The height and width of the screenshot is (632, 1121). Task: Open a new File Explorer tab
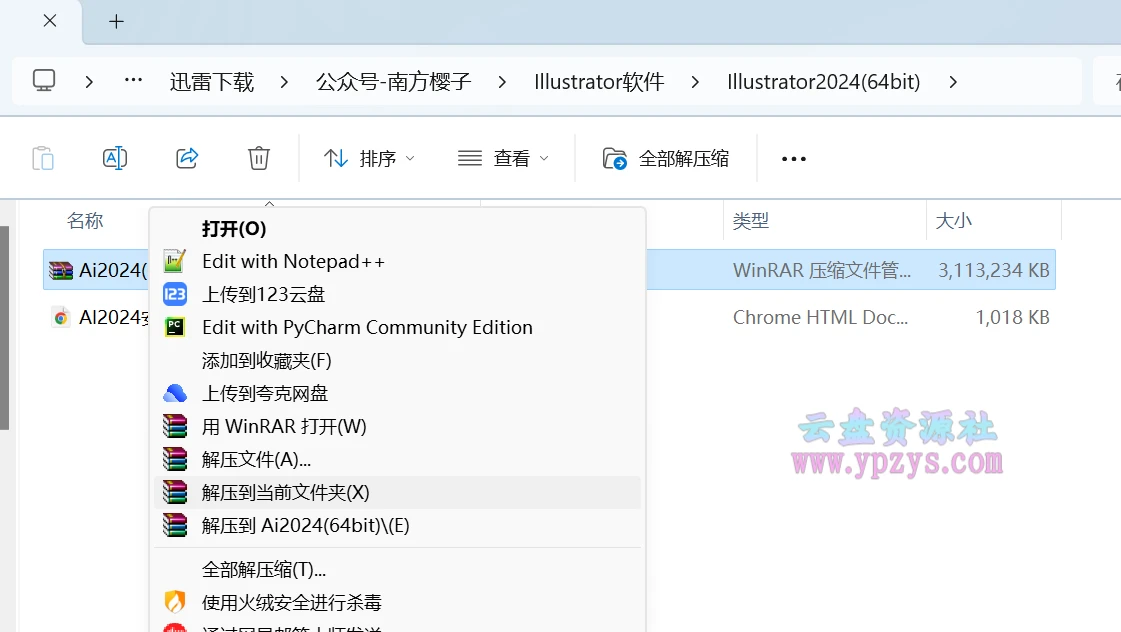coord(116,21)
